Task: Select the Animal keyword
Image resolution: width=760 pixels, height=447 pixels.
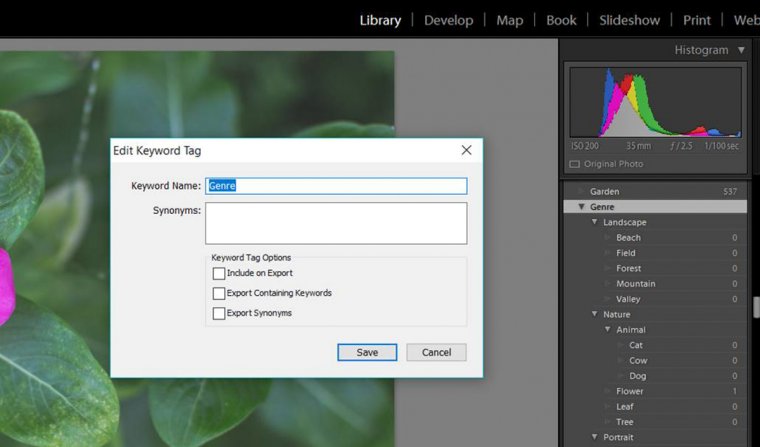Action: pos(631,330)
